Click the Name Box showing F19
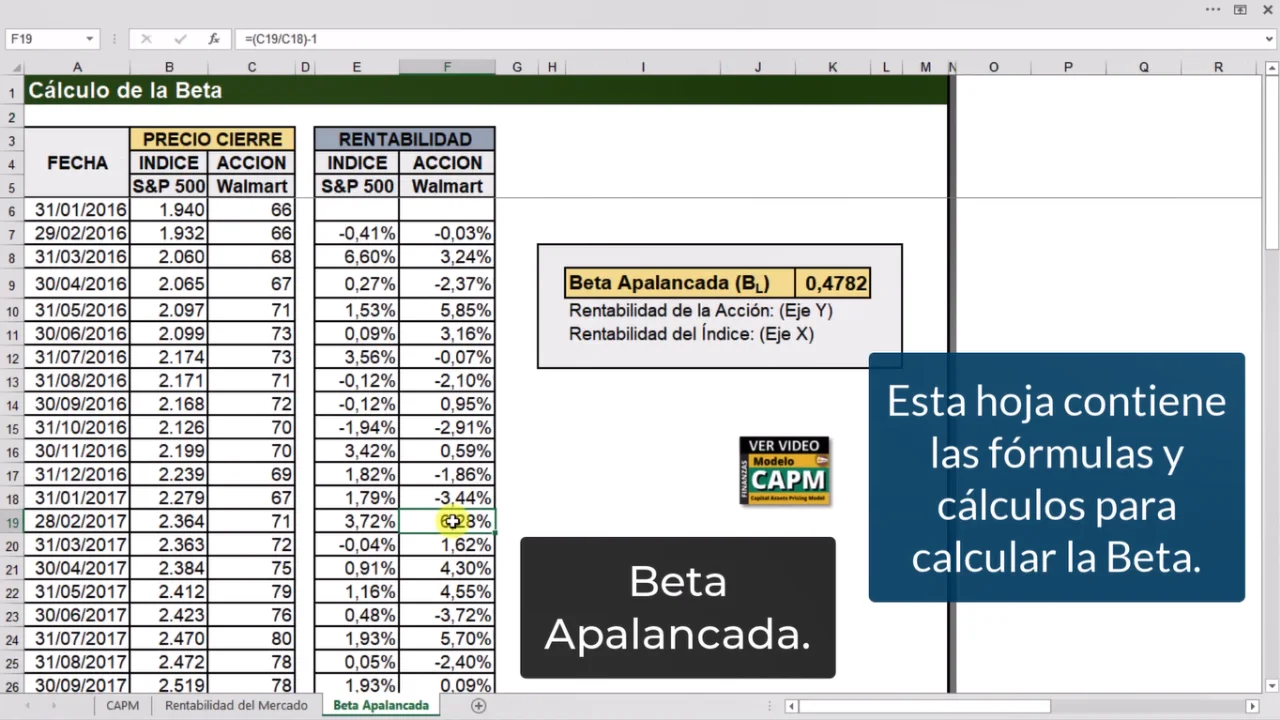This screenshot has height=720, width=1280. [x=45, y=39]
